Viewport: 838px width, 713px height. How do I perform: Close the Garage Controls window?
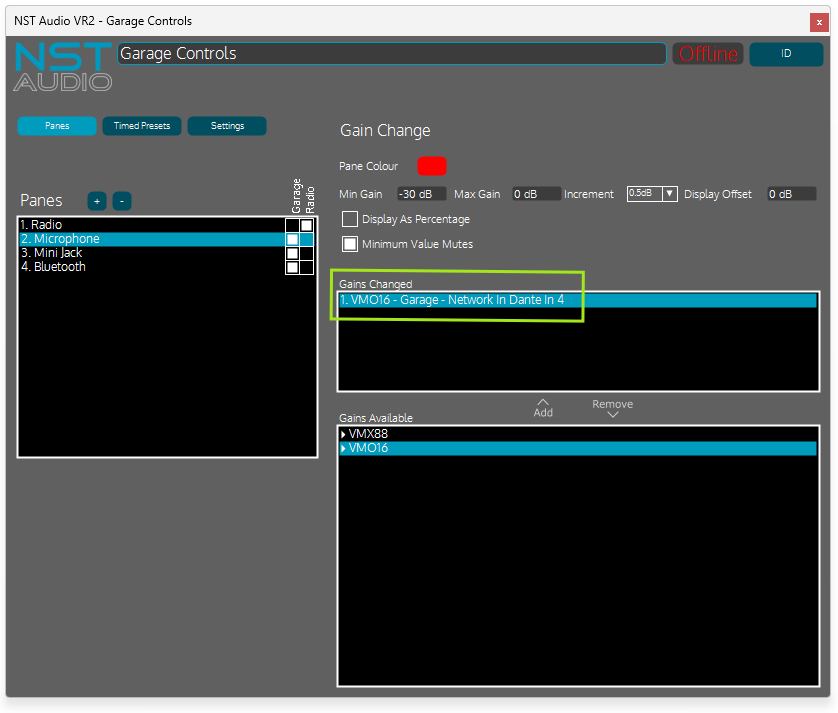click(819, 21)
